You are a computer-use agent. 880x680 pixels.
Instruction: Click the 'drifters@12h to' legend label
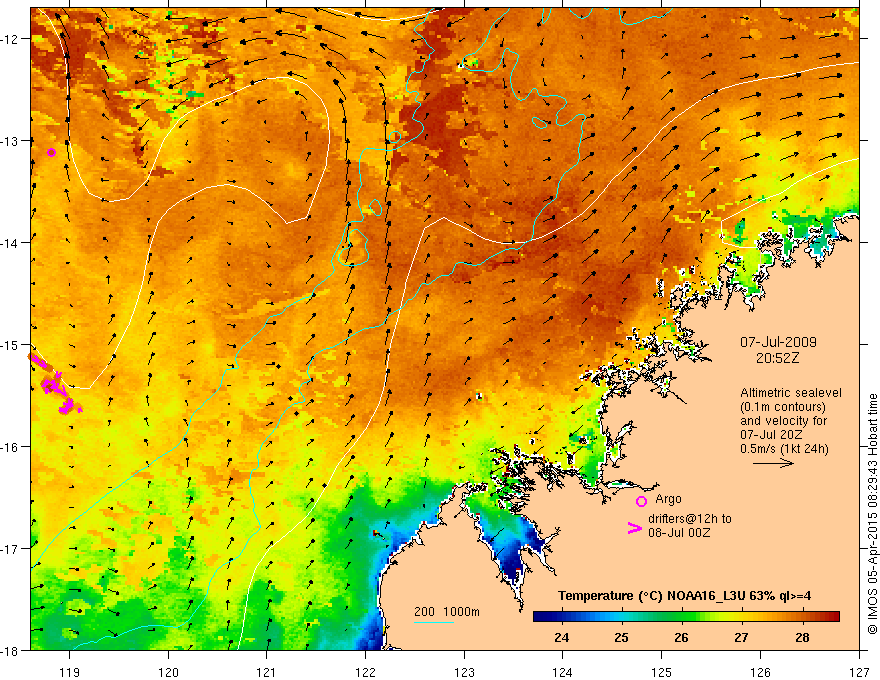click(x=690, y=518)
